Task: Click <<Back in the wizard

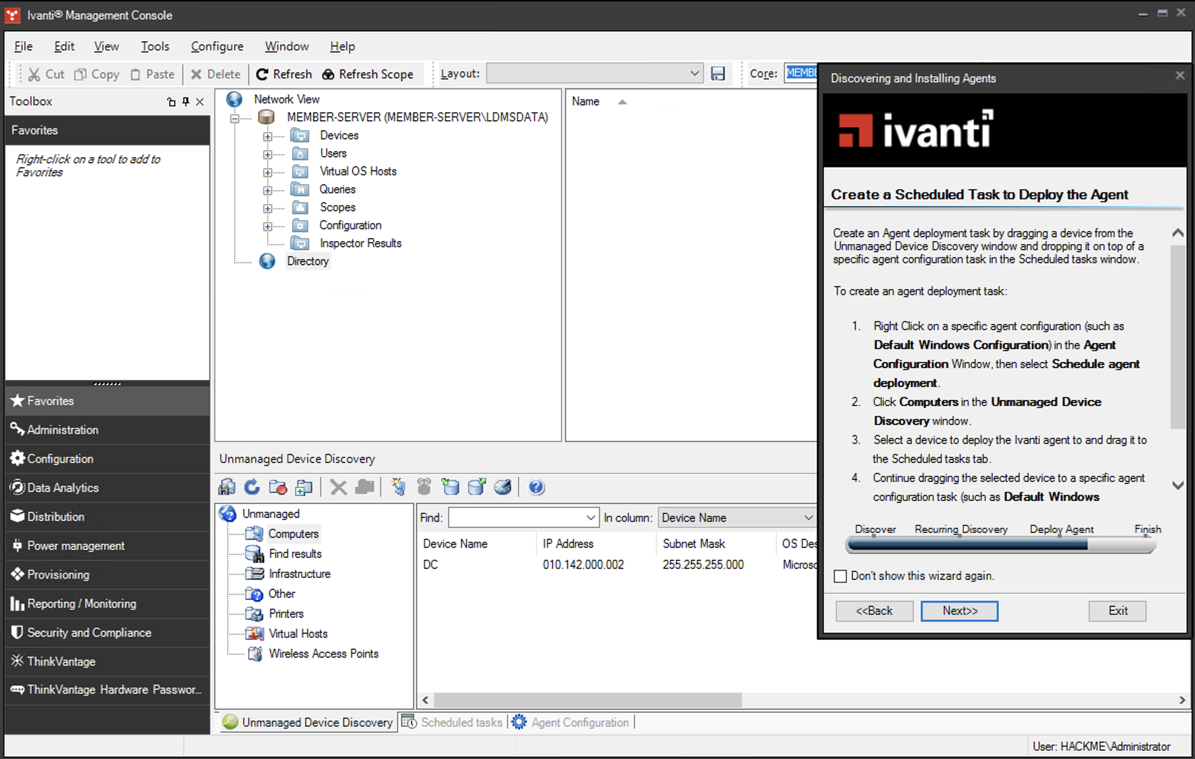Action: [x=874, y=611]
